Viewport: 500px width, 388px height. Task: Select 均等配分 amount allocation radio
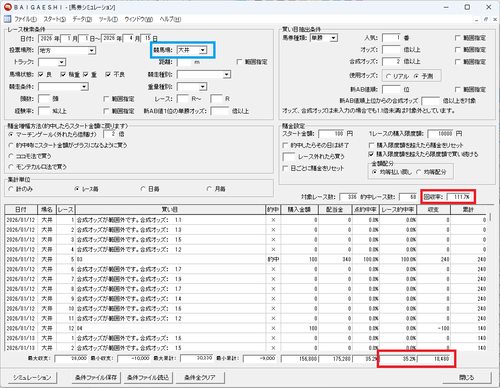click(x=419, y=172)
